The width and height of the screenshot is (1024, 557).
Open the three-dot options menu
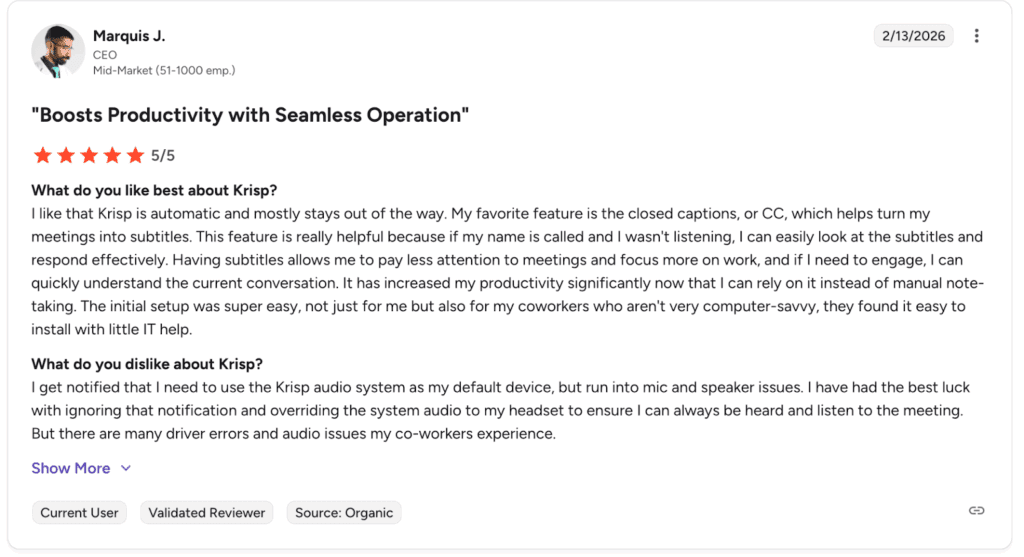tap(976, 36)
